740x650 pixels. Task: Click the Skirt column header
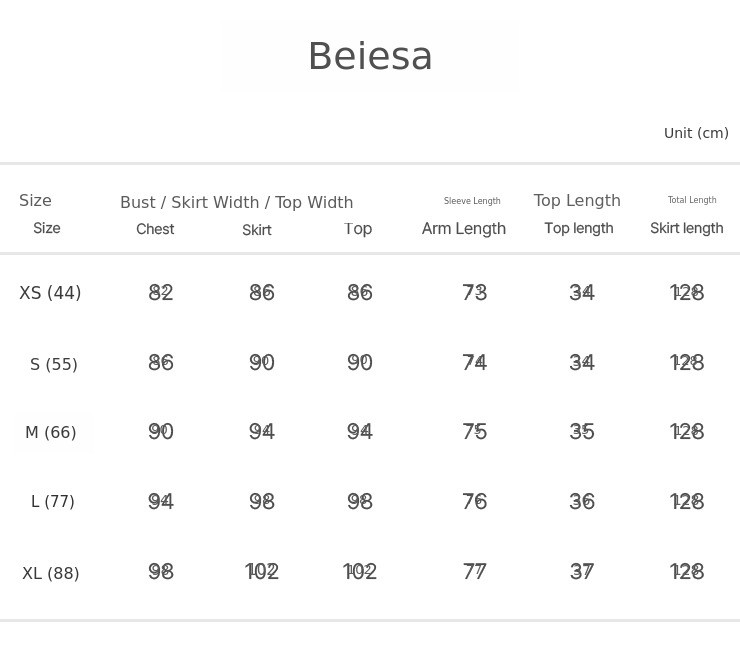[257, 230]
